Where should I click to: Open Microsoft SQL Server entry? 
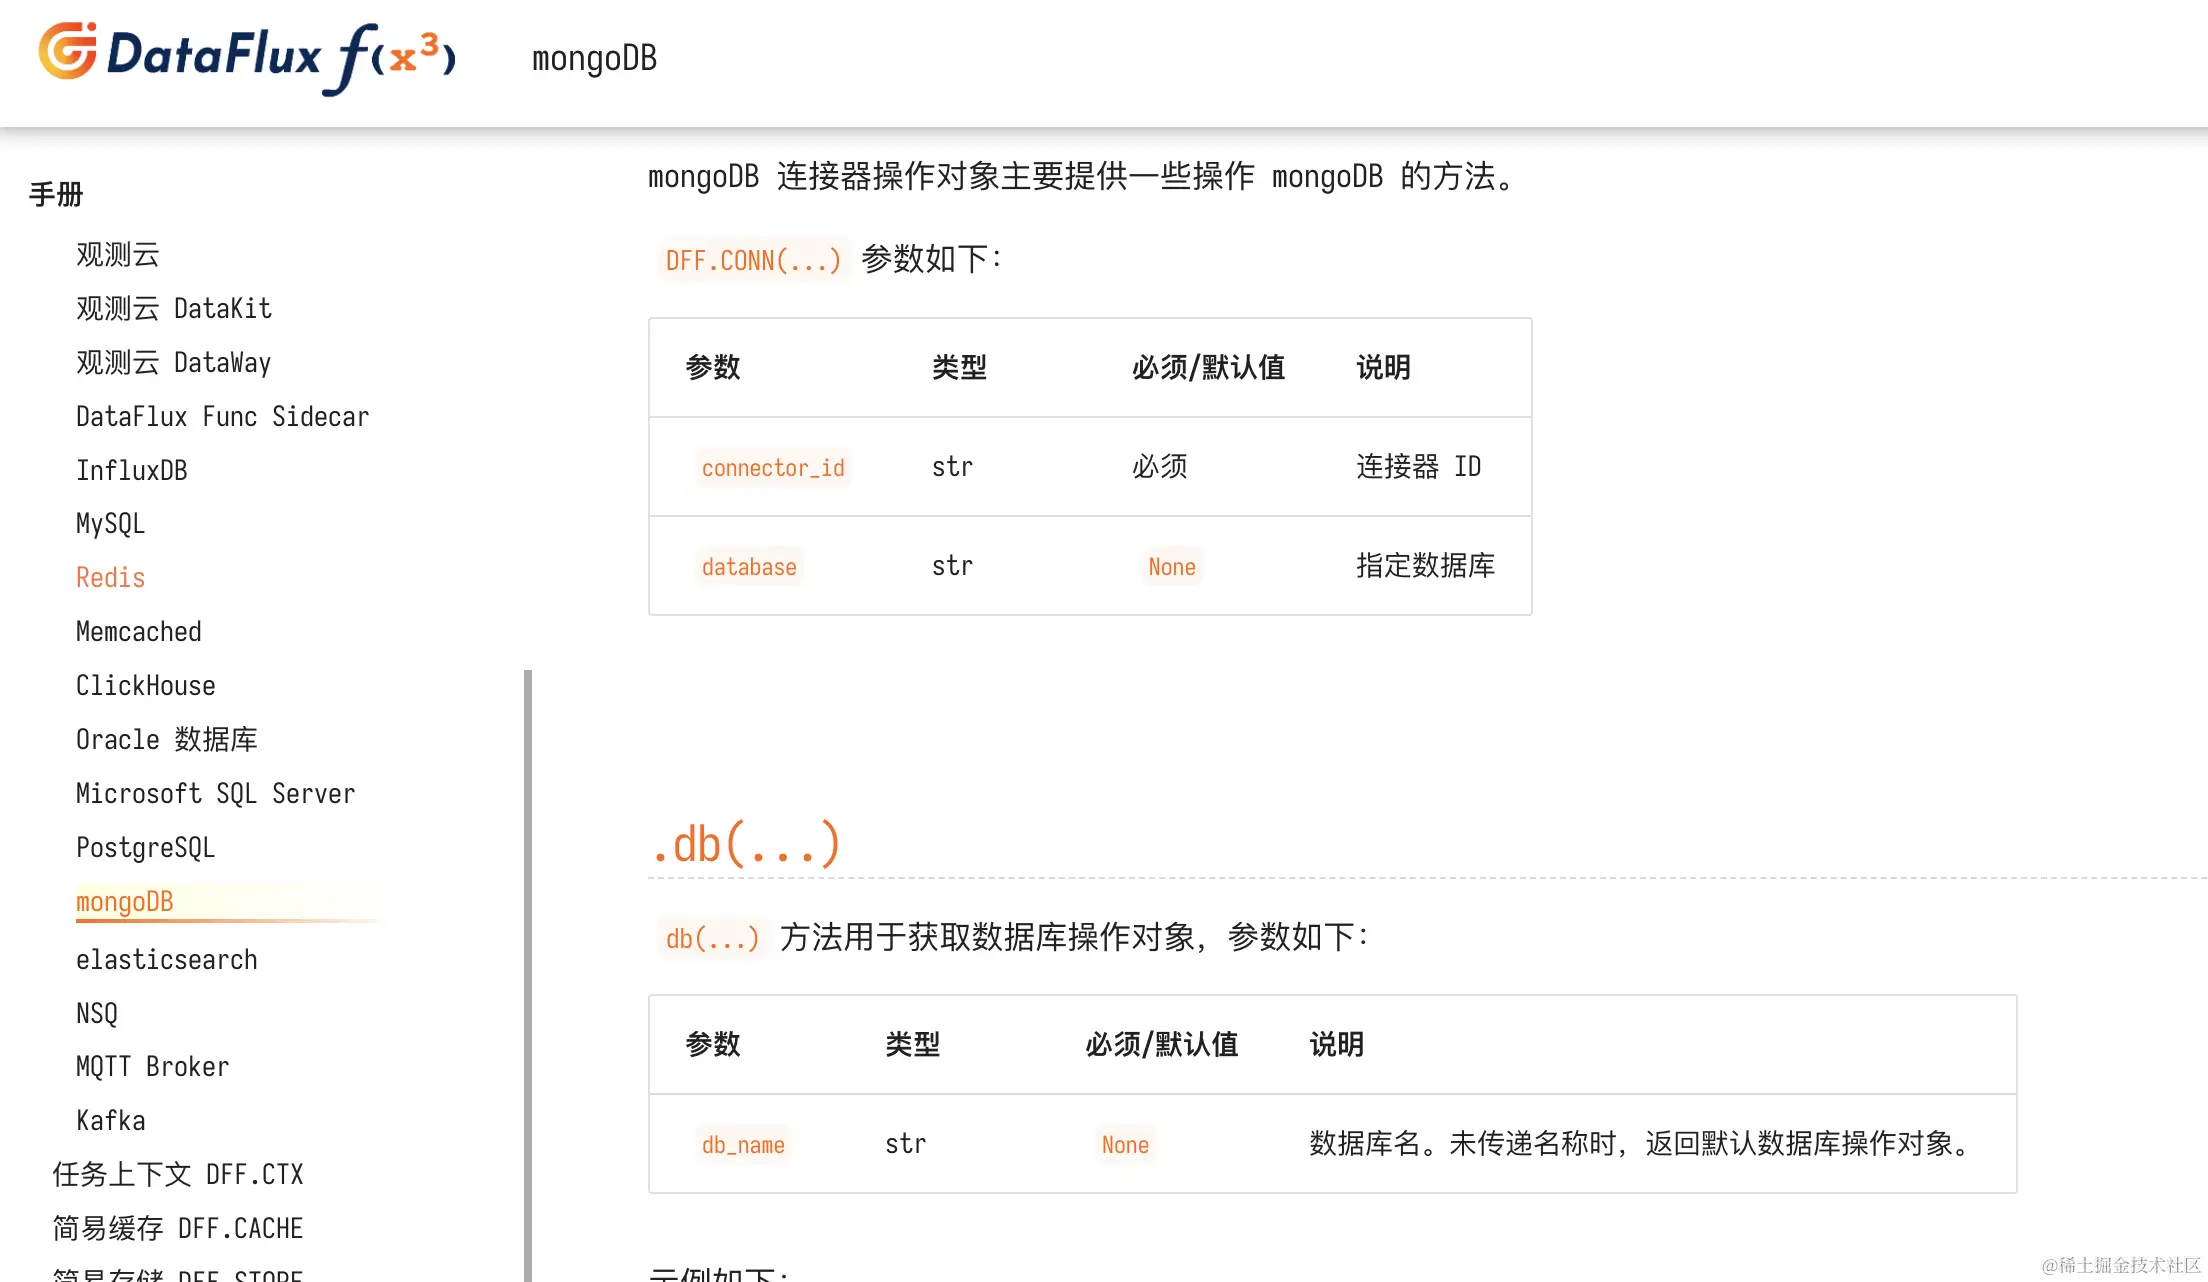pos(215,793)
